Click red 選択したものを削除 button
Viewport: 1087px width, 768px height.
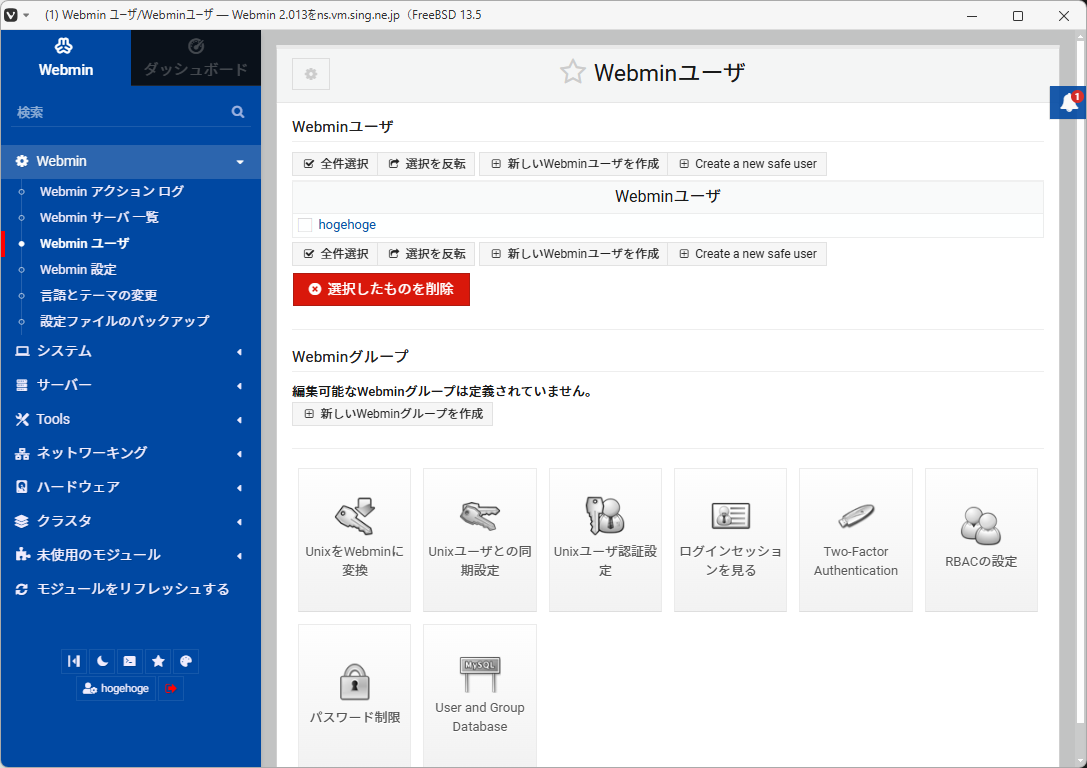pyautogui.click(x=381, y=289)
